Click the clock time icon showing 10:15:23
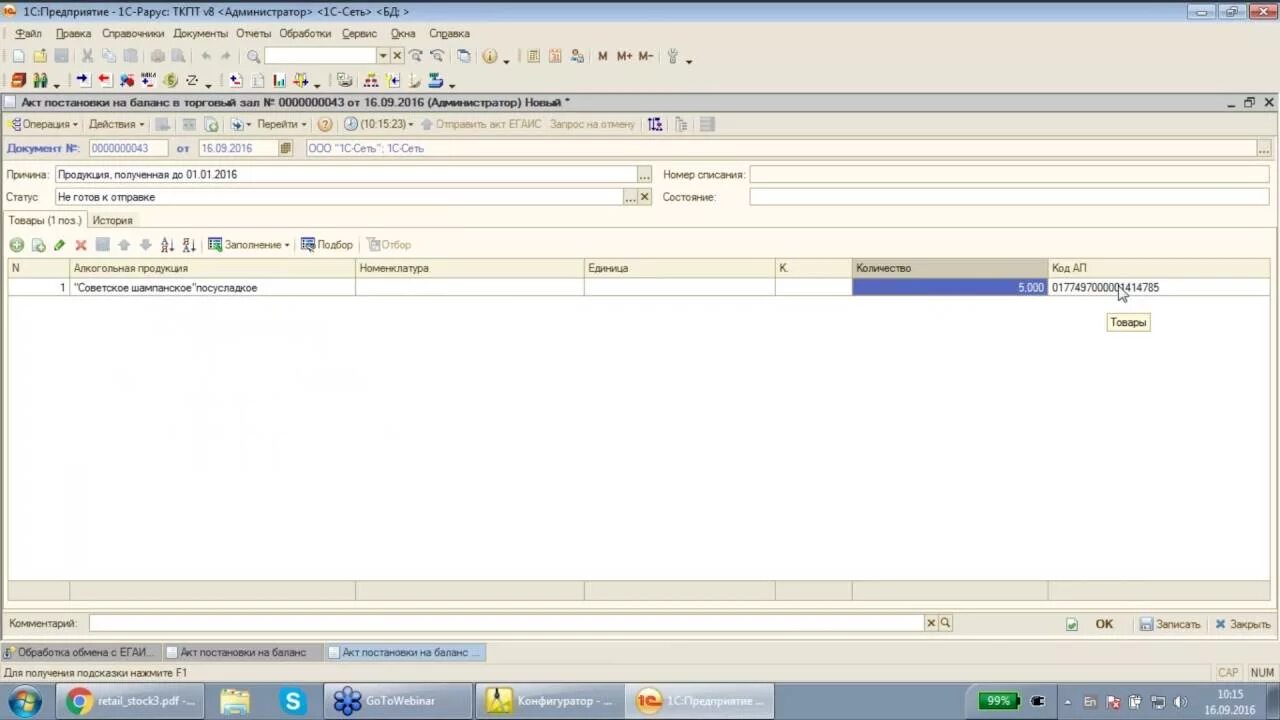The image size is (1280, 720). tap(351, 124)
